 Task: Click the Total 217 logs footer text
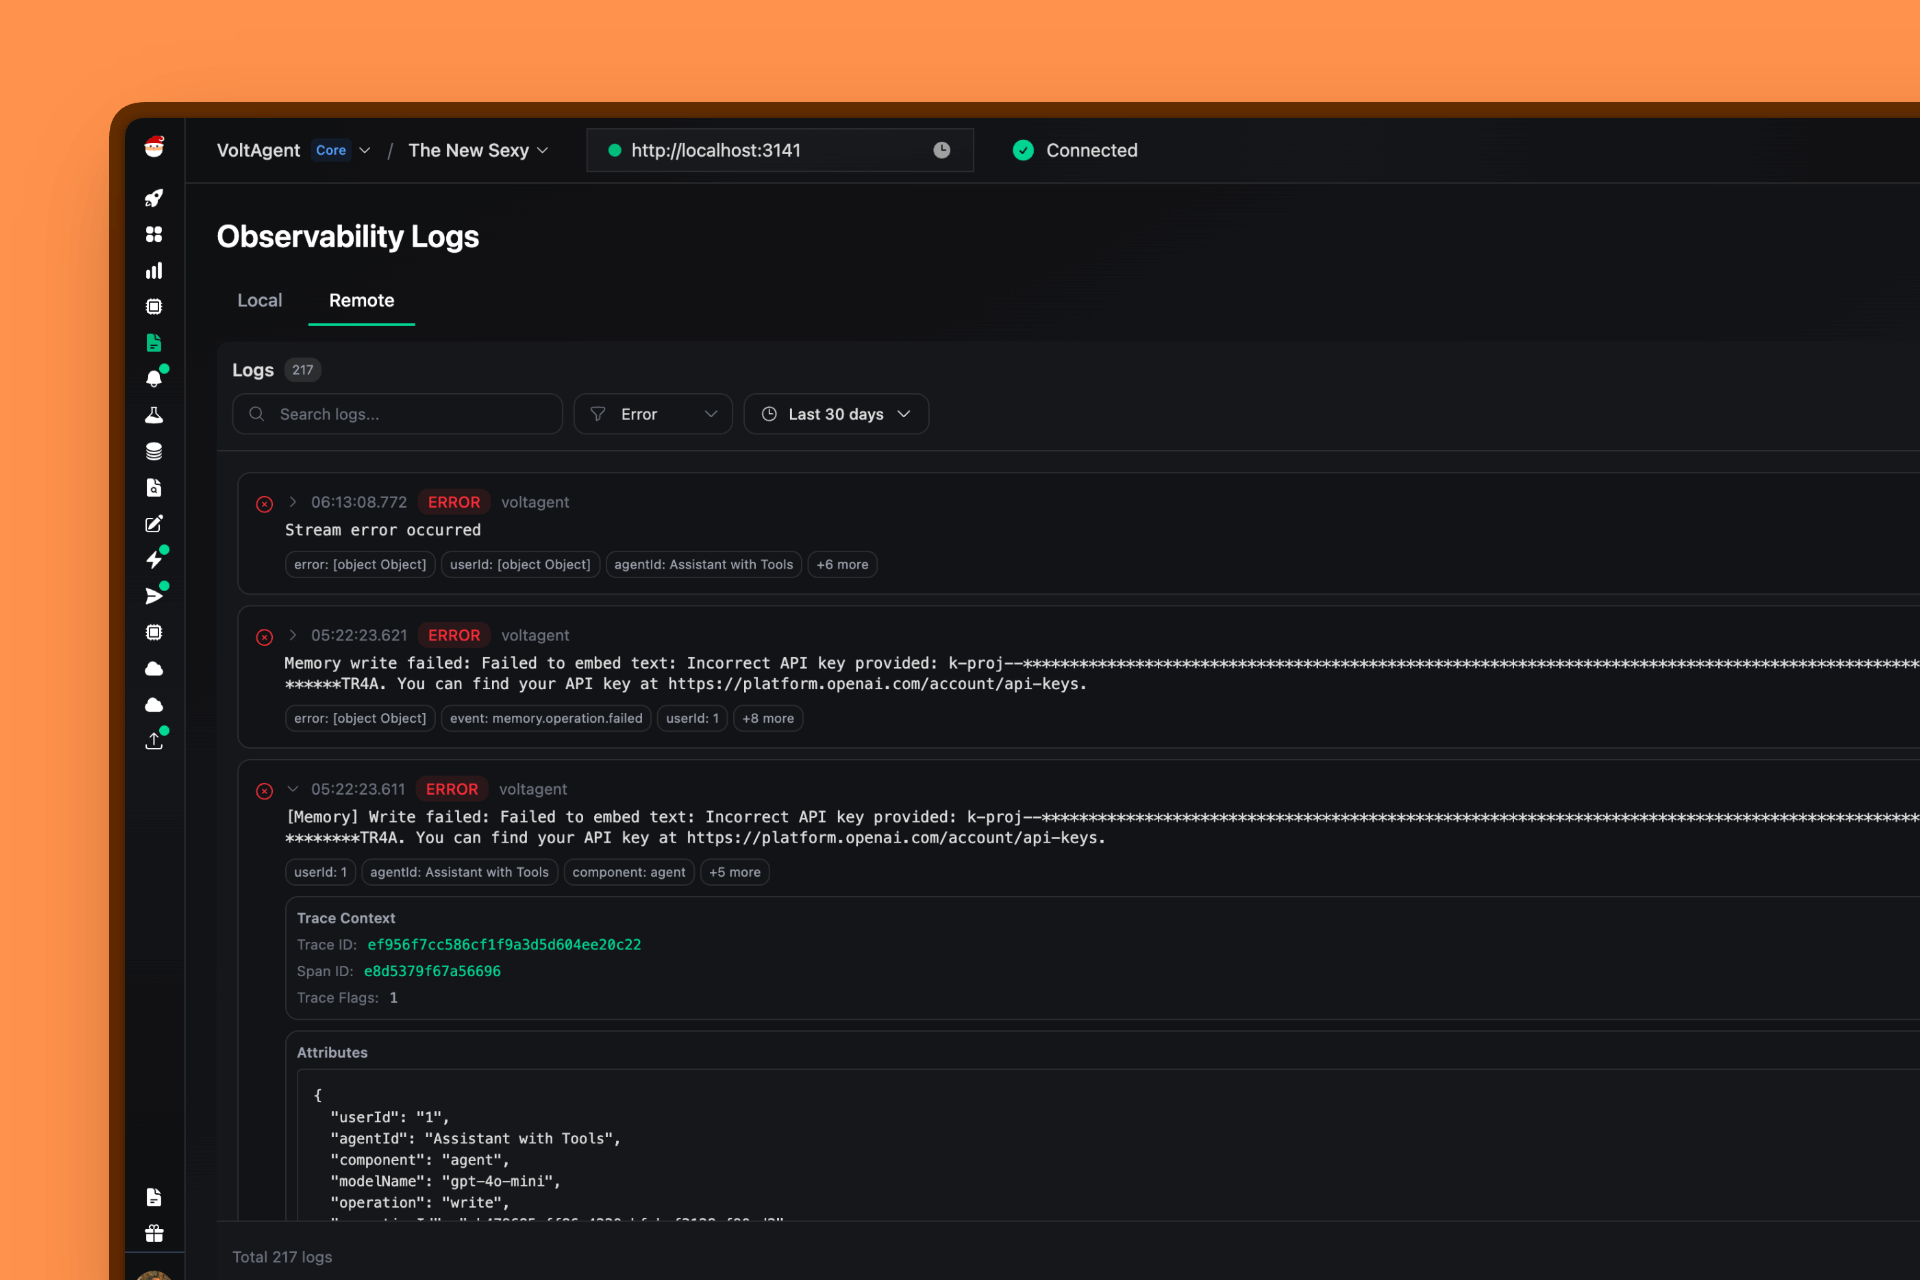(282, 1257)
